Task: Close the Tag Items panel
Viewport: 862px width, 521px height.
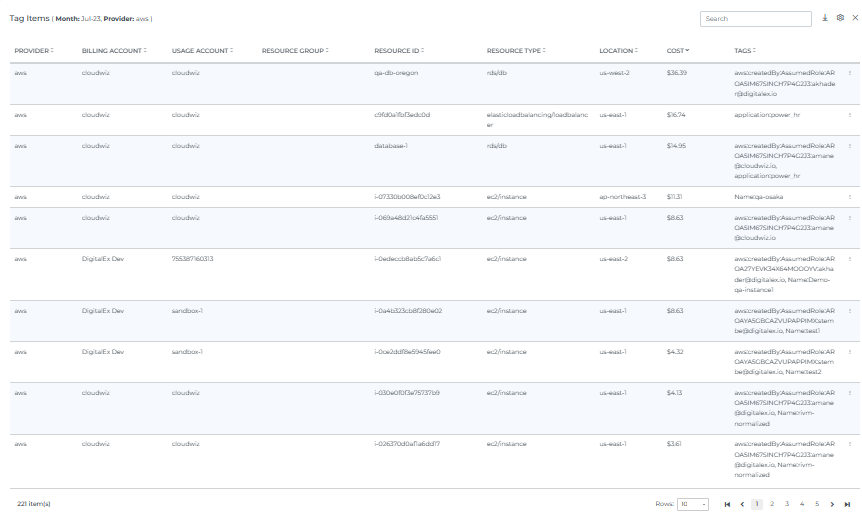Action: (853, 18)
